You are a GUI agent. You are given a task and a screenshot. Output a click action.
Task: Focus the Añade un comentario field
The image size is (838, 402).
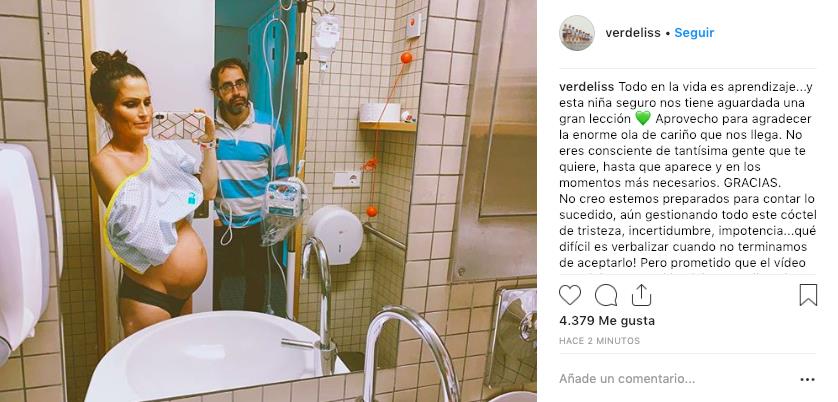(x=627, y=380)
